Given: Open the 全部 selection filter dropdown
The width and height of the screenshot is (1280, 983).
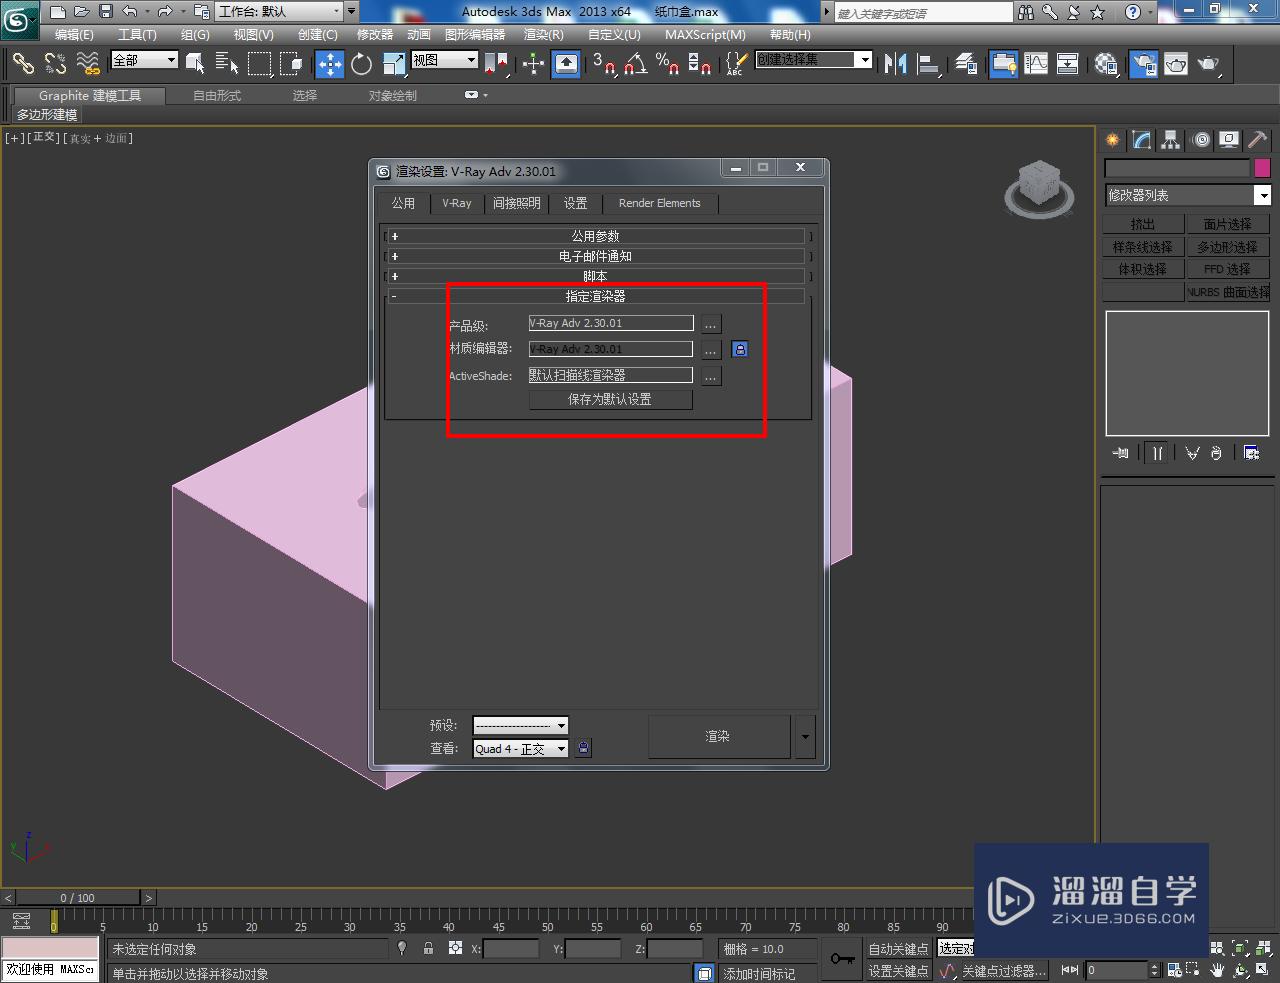Looking at the screenshot, I should [144, 60].
